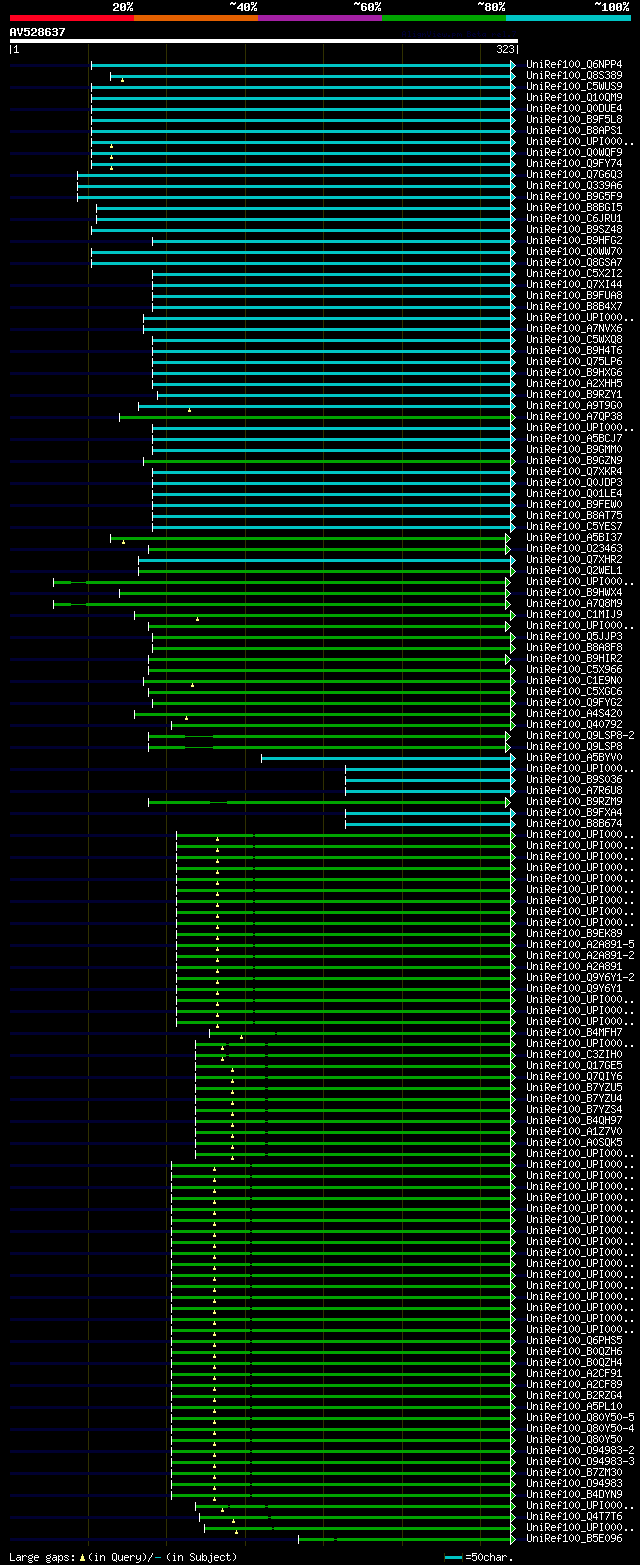Select hit label UniRef100_C1E9N0
This screenshot has height=1565, width=640.
click(x=574, y=681)
